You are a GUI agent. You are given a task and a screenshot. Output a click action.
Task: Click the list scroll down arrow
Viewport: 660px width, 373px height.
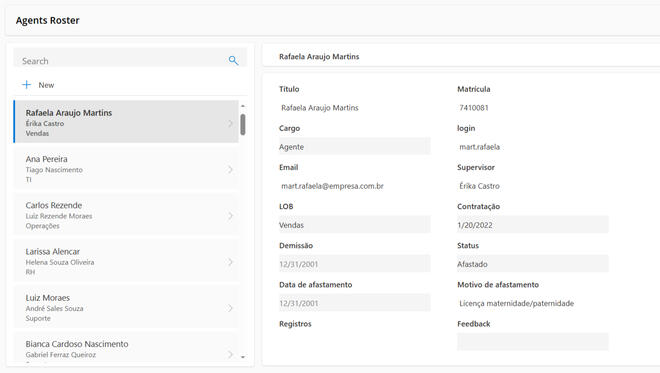pyautogui.click(x=243, y=357)
